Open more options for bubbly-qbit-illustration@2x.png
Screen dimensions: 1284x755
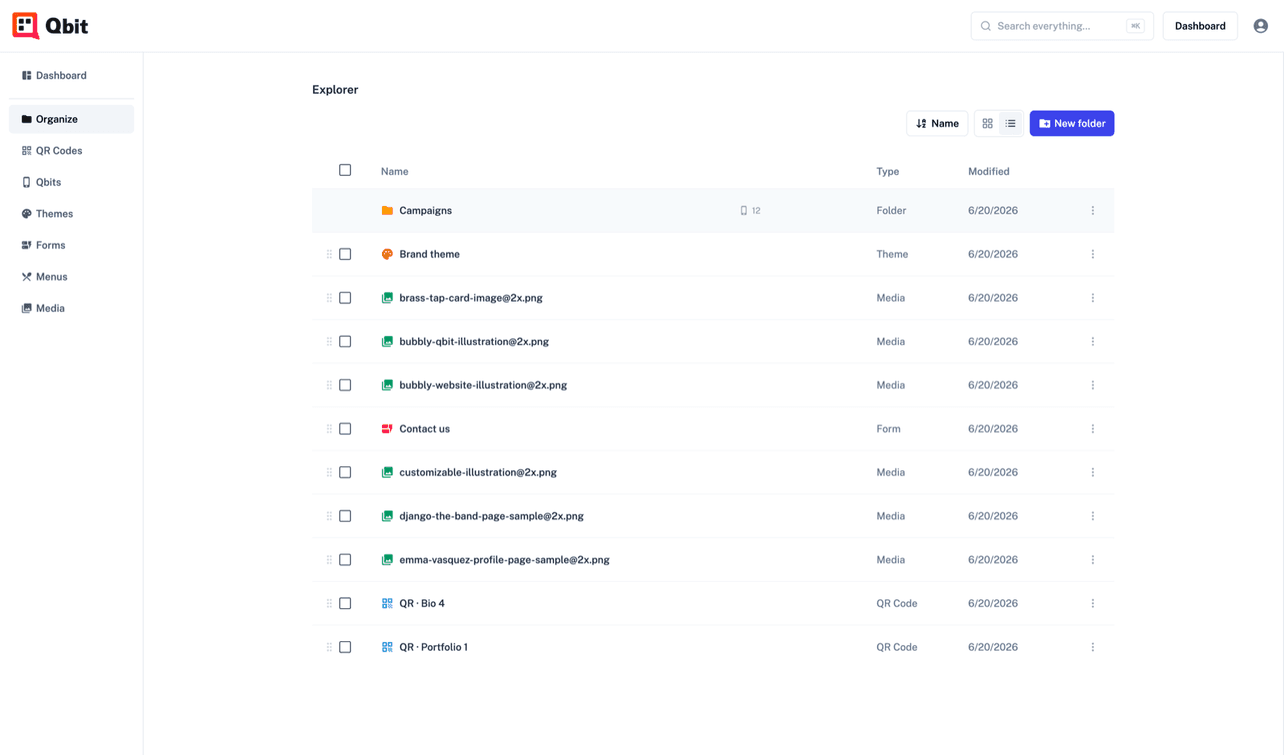tap(1093, 342)
